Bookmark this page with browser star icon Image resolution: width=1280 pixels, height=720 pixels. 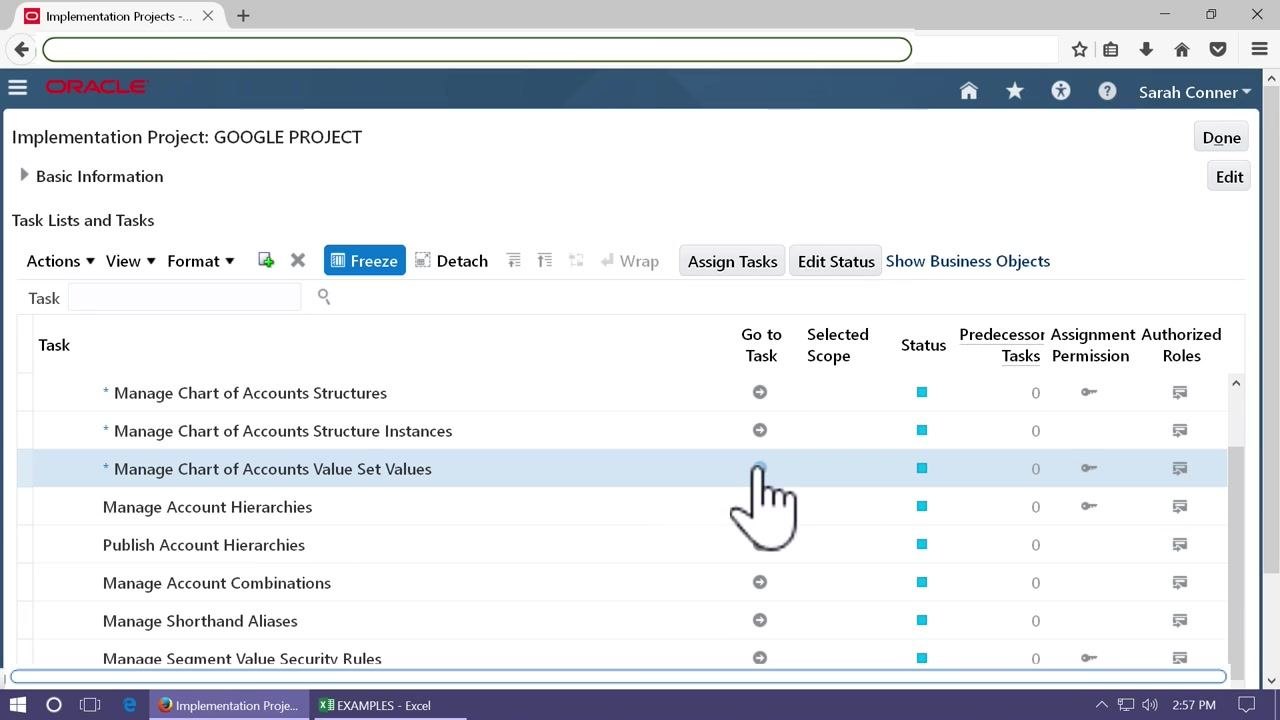point(1079,49)
